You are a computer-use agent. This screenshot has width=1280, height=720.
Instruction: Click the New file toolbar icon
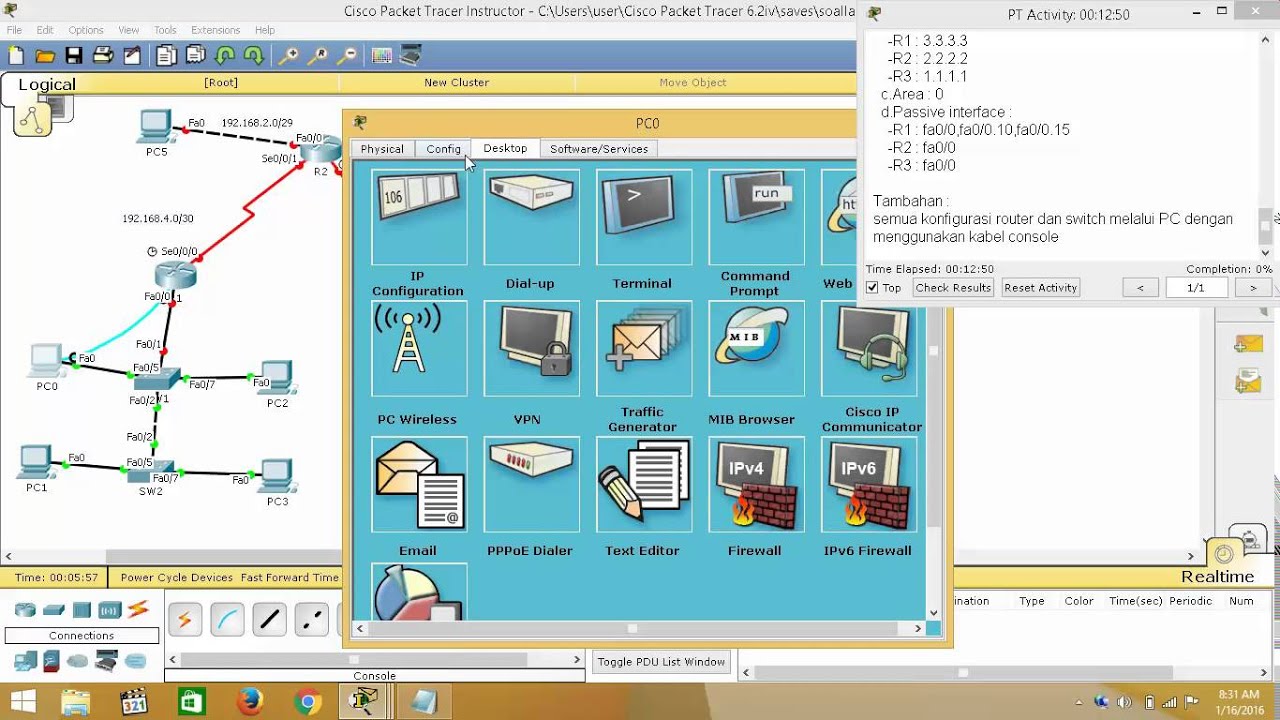click(16, 56)
